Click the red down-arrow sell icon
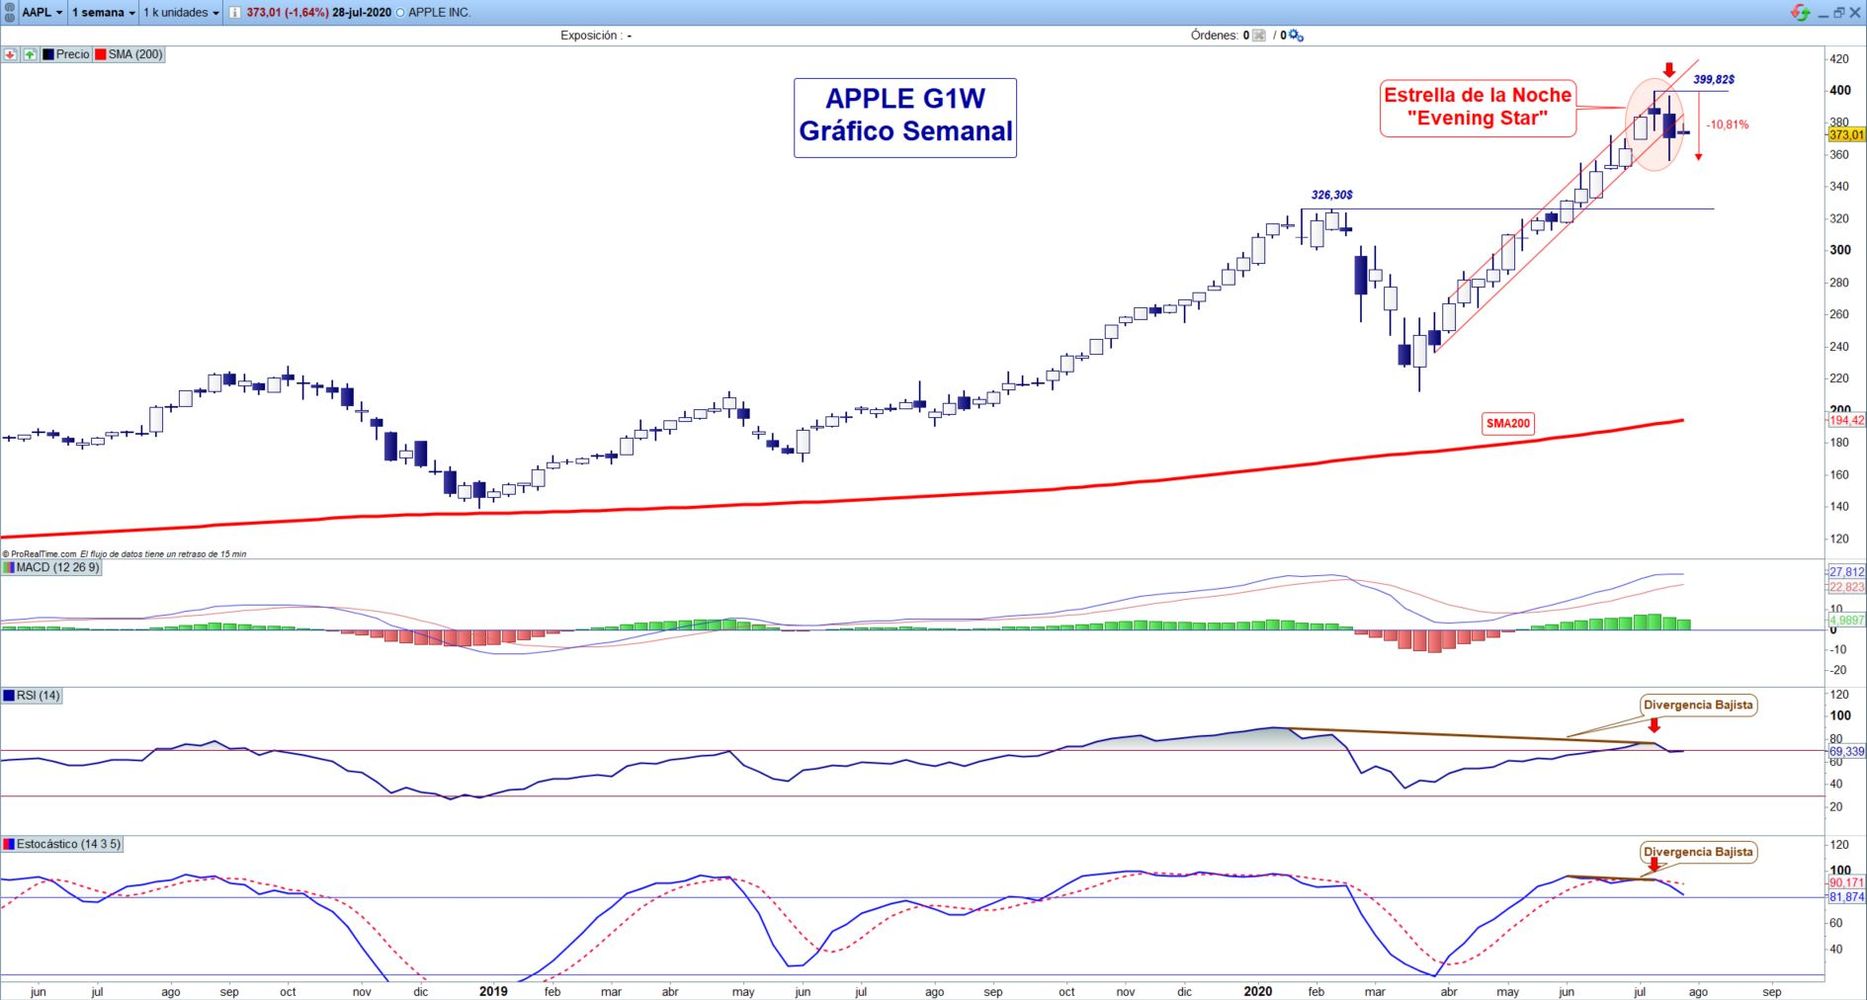This screenshot has width=1867, height=1000. (11, 54)
